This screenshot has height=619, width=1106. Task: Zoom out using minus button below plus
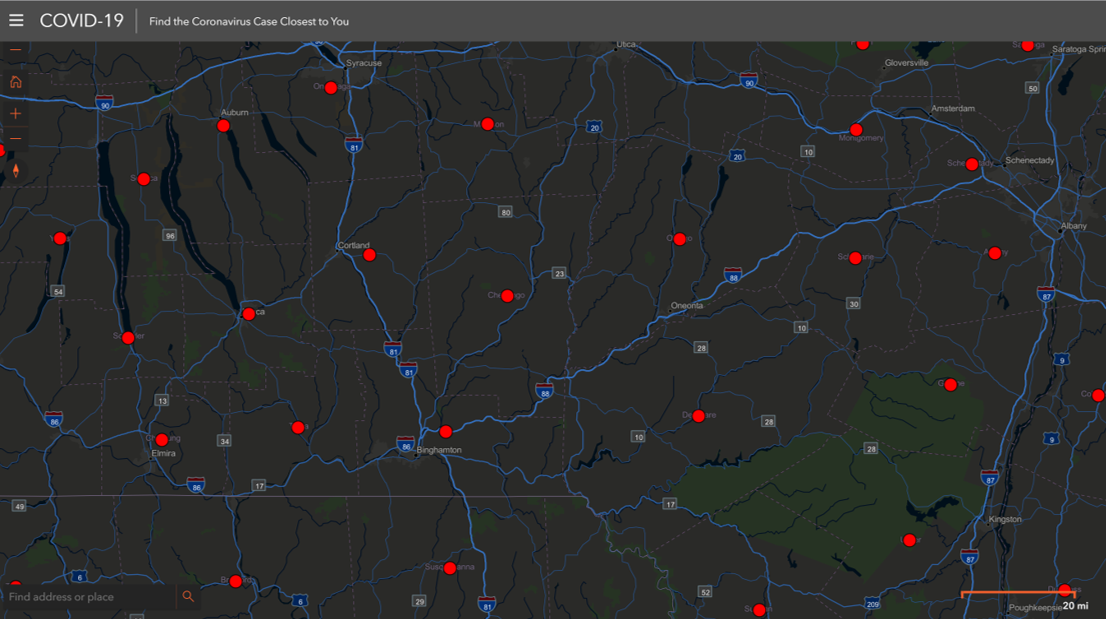point(15,139)
